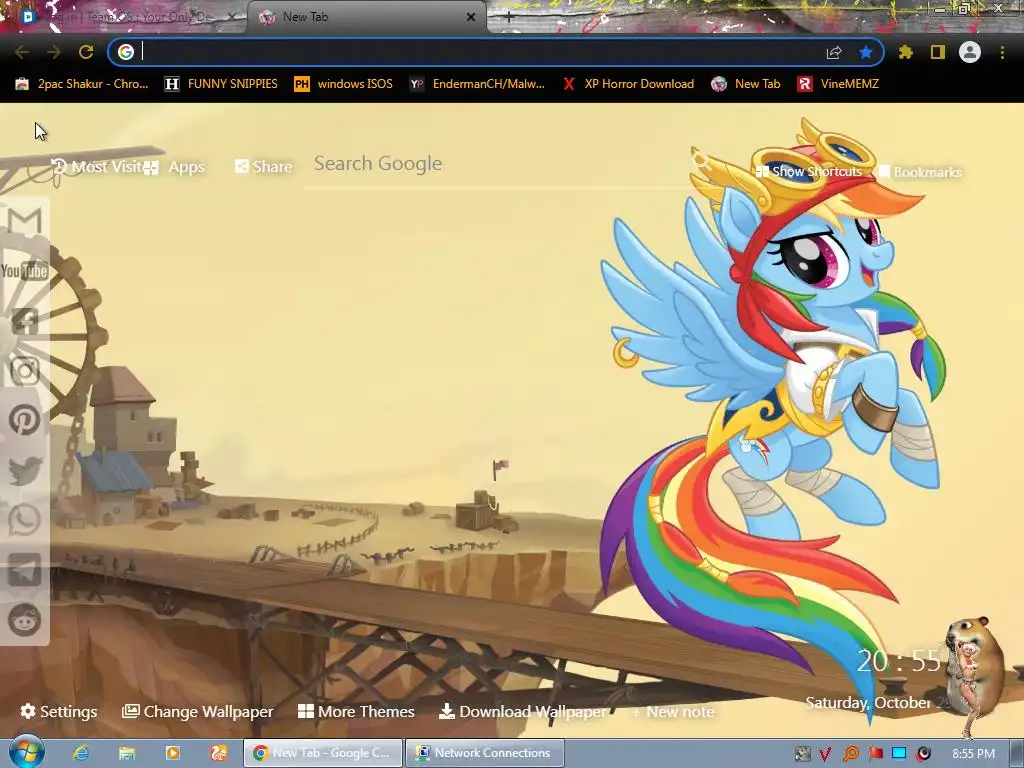Open the EndermanCH/Malw... bookmark
Viewport: 1024px width, 768px height.
point(477,84)
